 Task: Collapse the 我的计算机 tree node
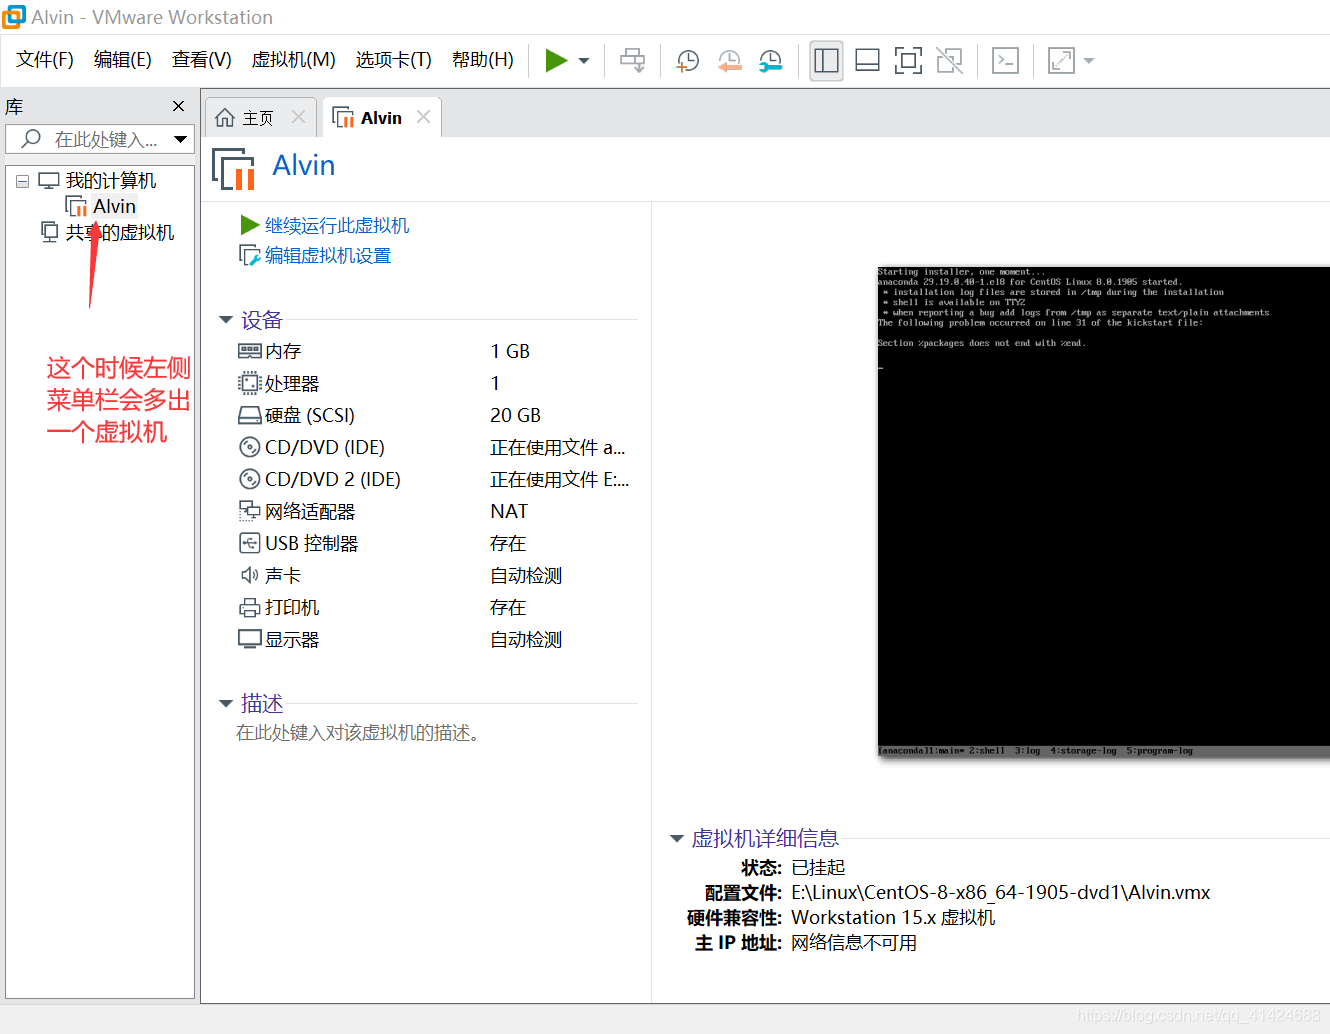click(x=22, y=182)
